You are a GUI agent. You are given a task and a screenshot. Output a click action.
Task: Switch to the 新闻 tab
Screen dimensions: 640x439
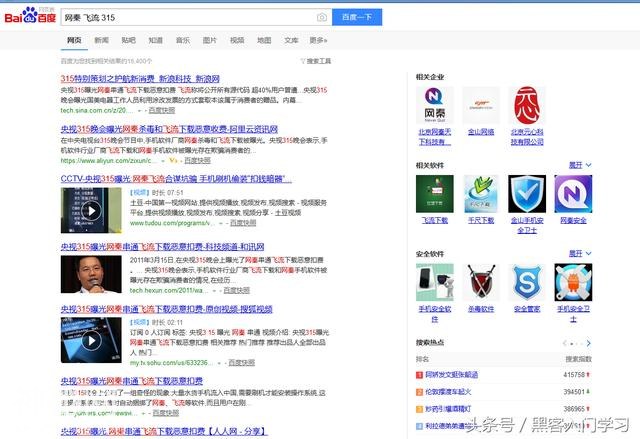point(102,40)
